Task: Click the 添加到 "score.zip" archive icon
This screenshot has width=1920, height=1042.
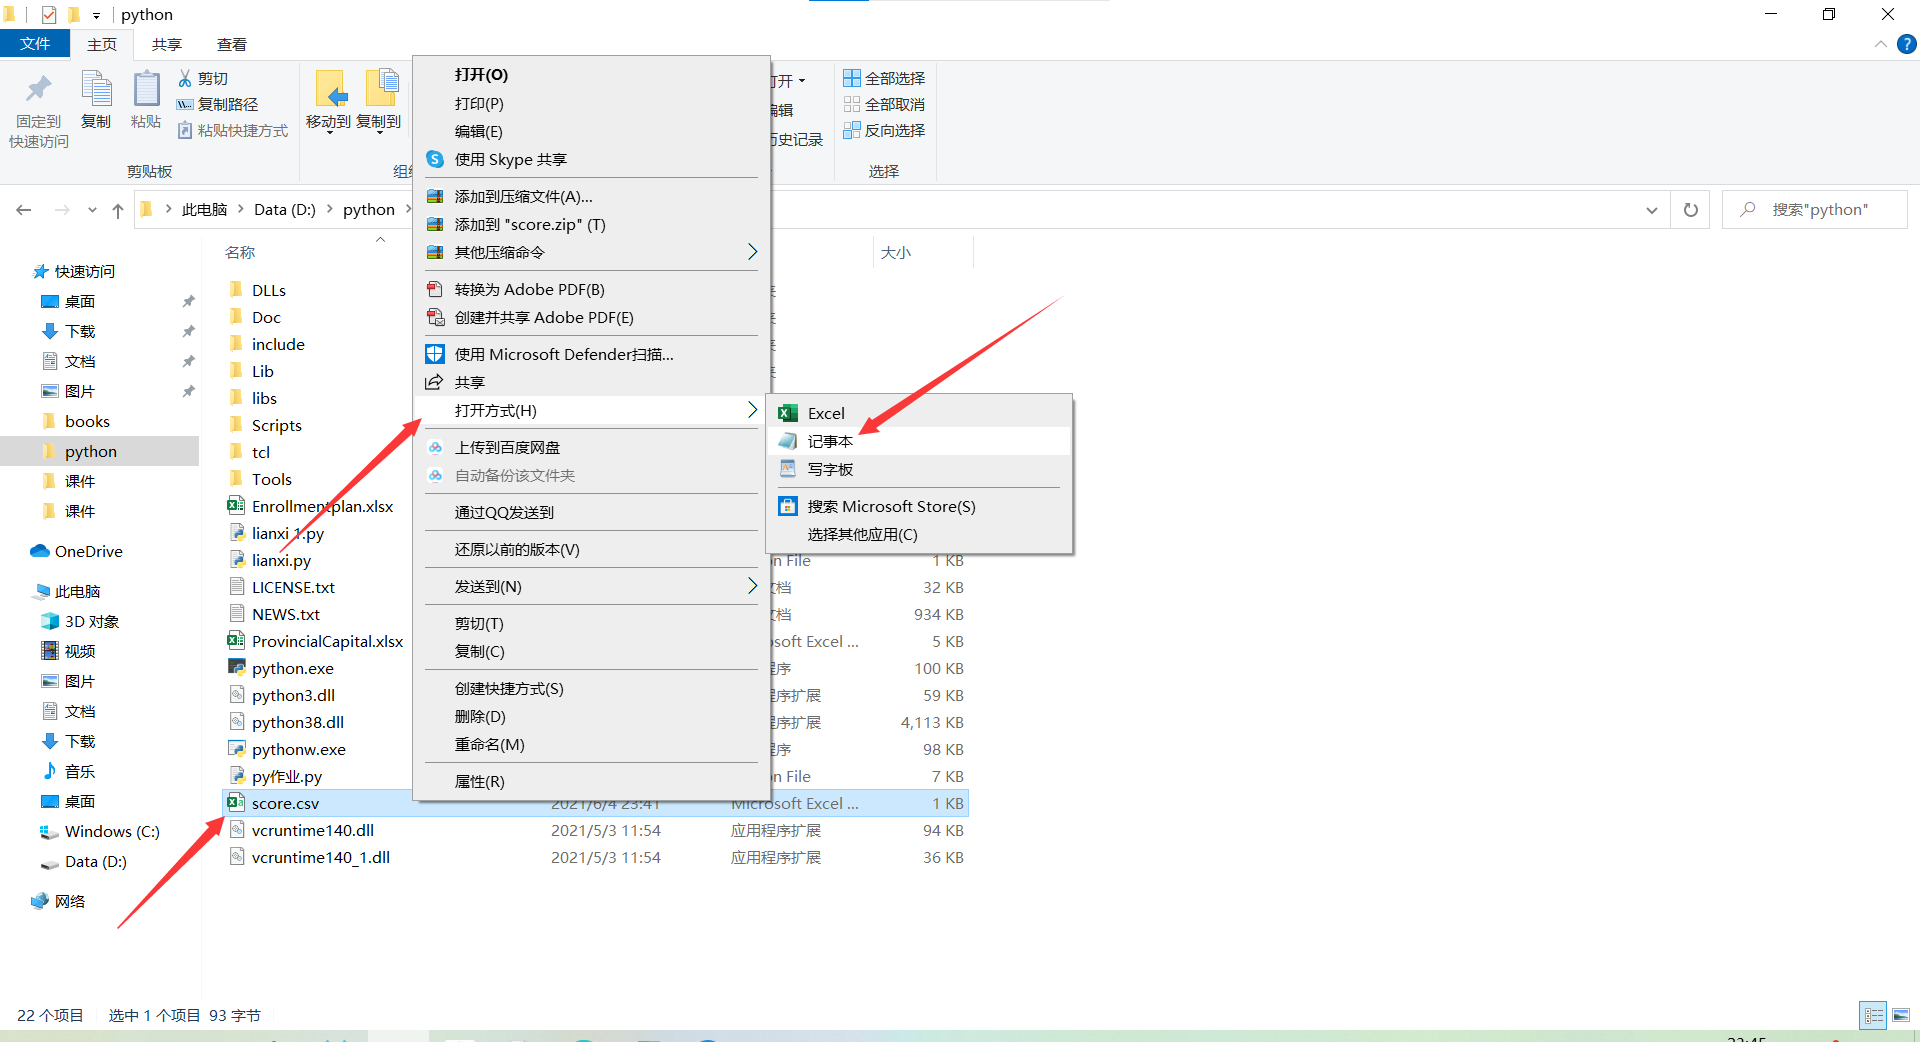Action: (435, 224)
